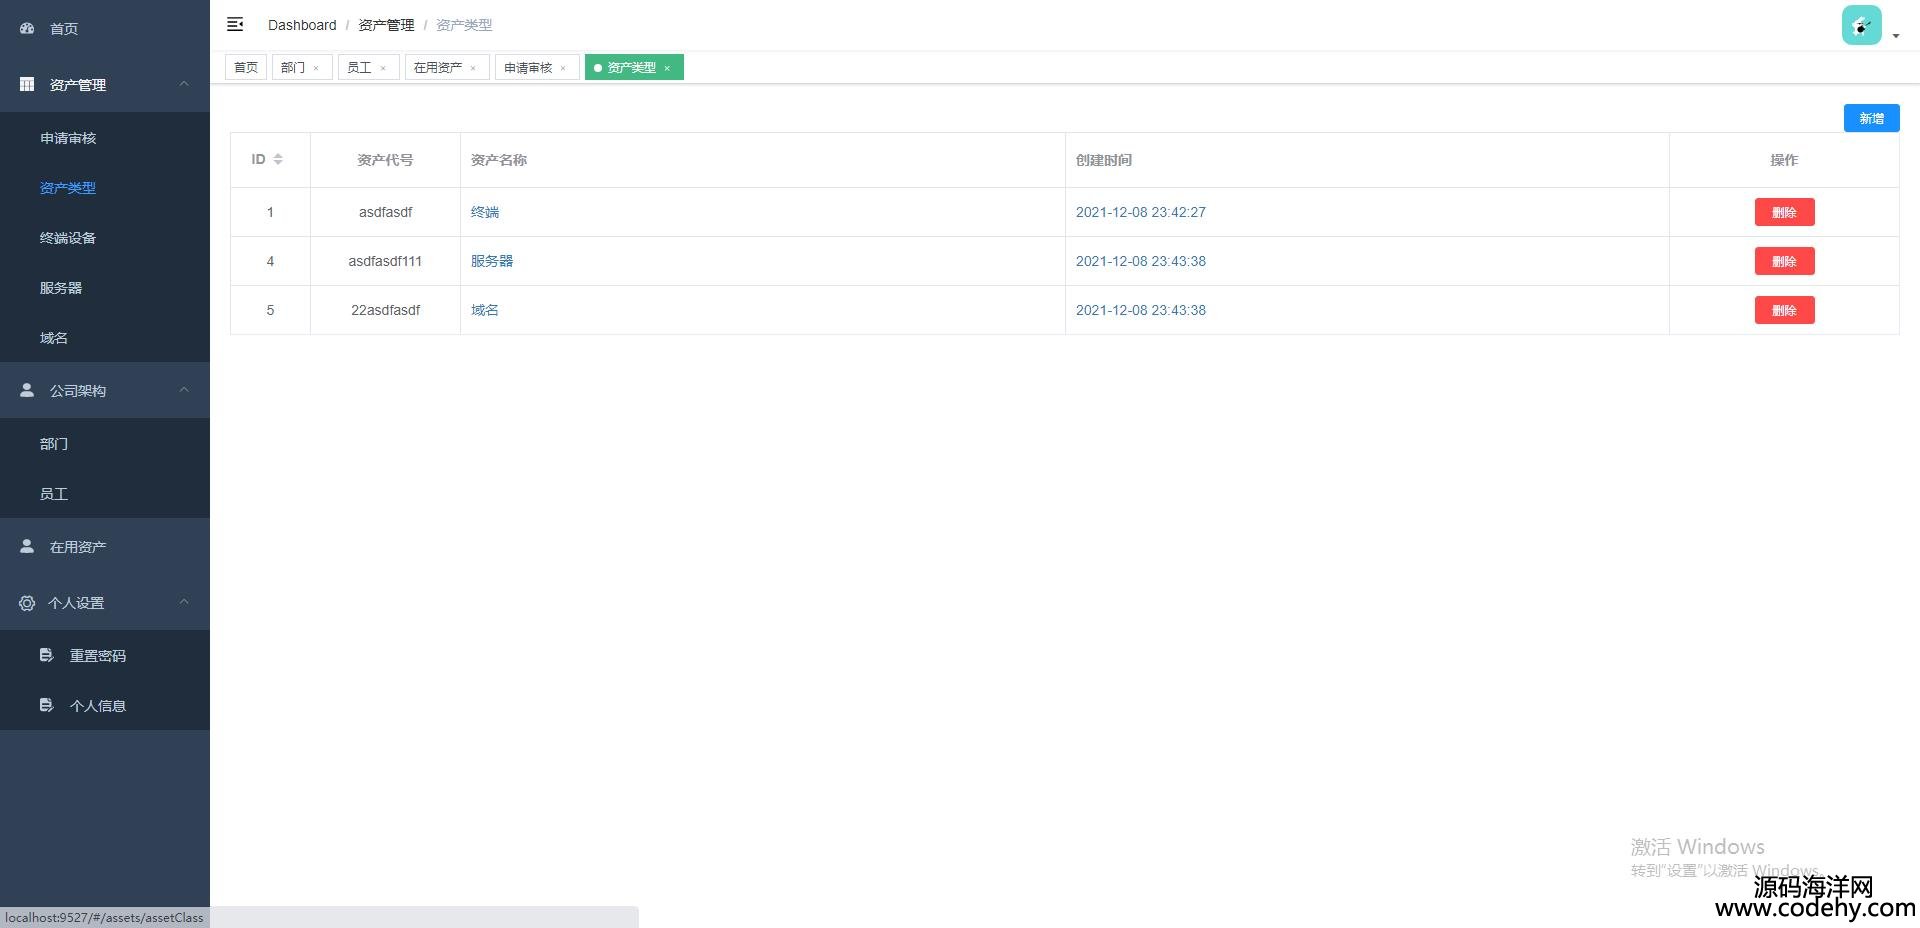Sort the table by ID column
Screen dimensions: 1920x928
click(278, 160)
